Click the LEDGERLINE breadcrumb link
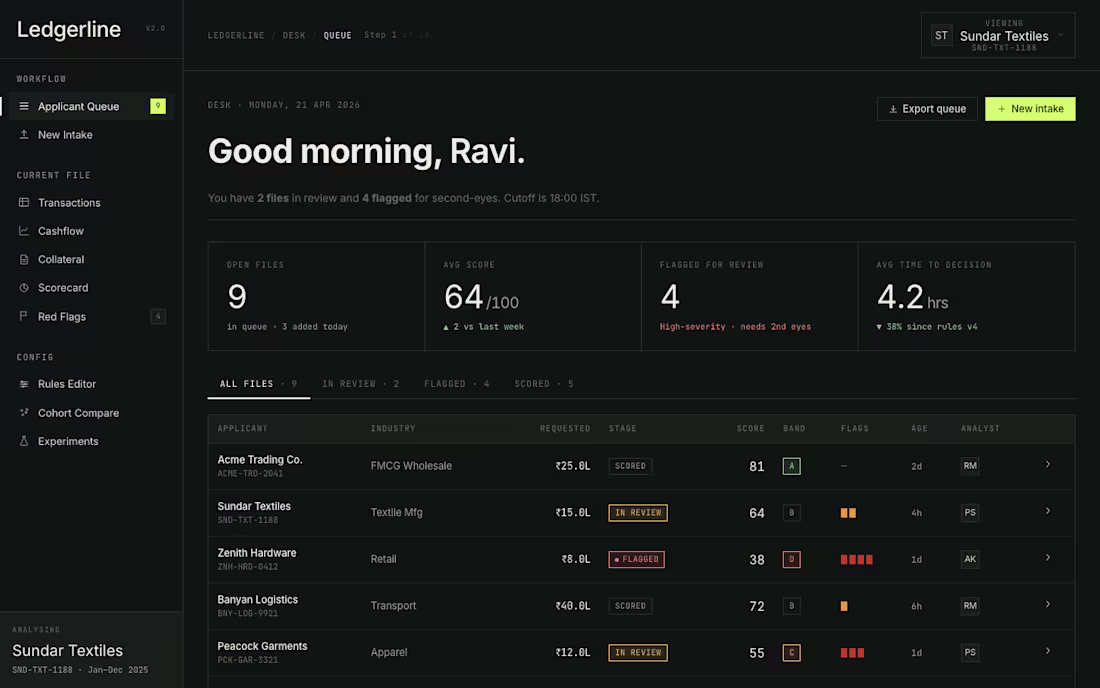Image resolution: width=1100 pixels, height=688 pixels. pyautogui.click(x=236, y=35)
